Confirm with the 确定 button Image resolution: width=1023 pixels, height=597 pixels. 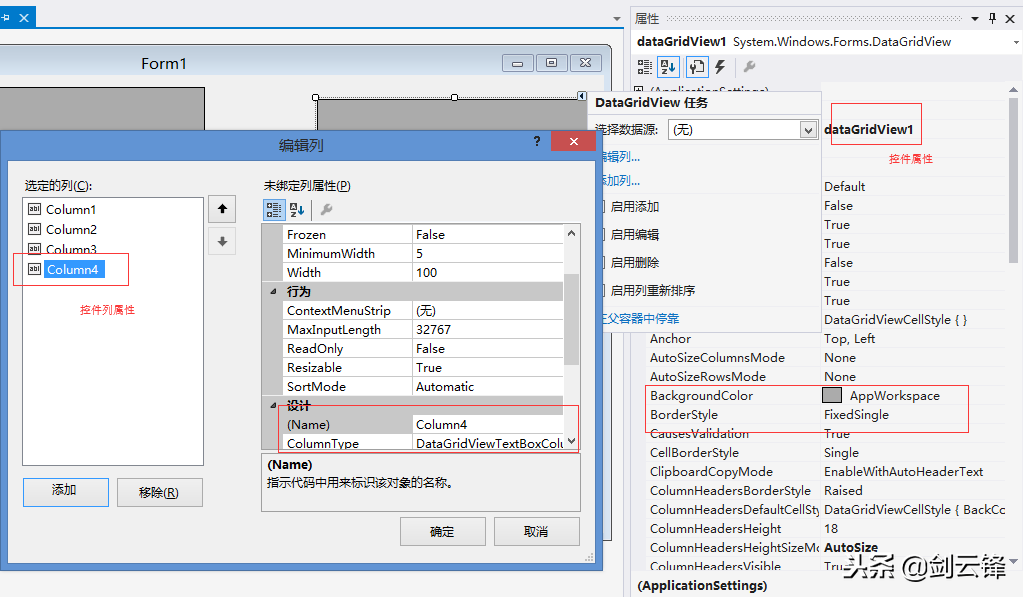click(442, 532)
